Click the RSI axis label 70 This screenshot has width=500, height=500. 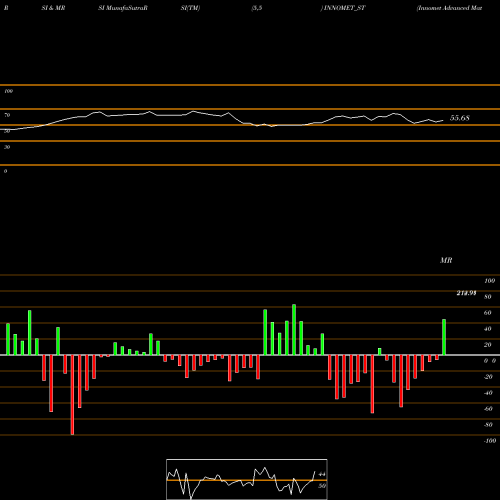click(7, 115)
